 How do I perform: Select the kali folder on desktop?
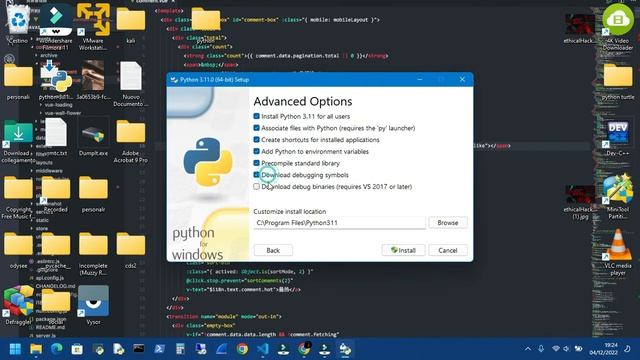click(x=131, y=24)
